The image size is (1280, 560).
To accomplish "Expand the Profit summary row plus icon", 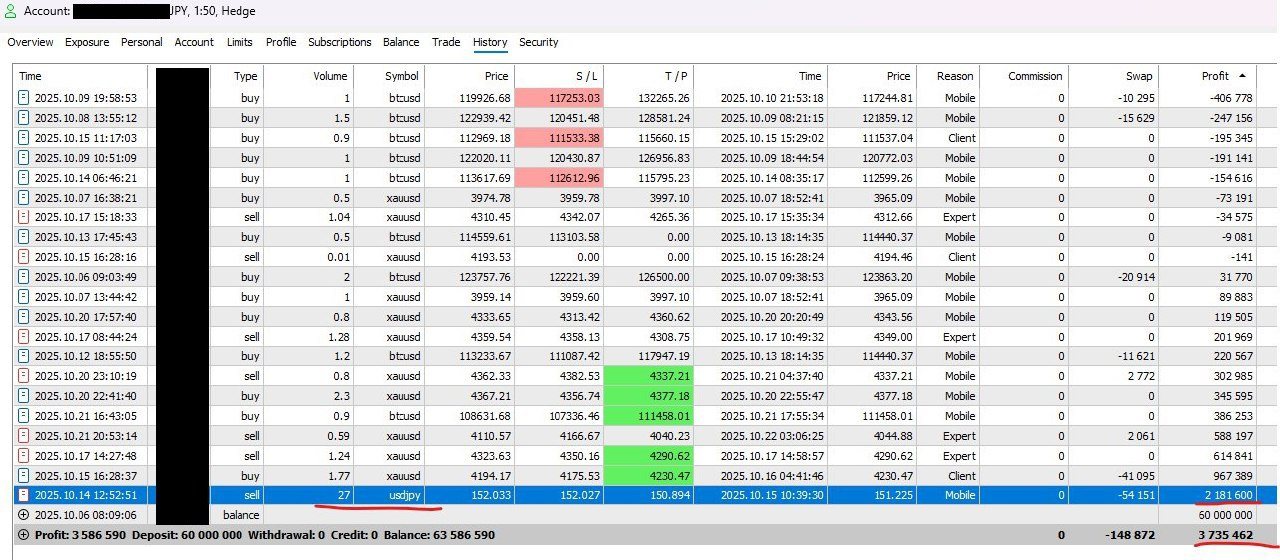I will [x=23, y=535].
